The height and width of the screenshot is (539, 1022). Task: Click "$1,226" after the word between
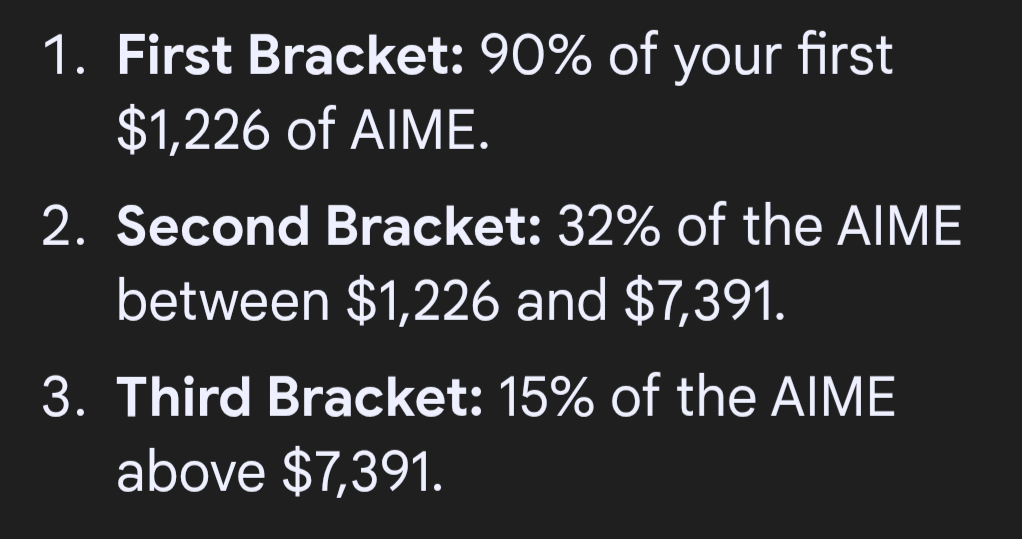click(x=422, y=300)
